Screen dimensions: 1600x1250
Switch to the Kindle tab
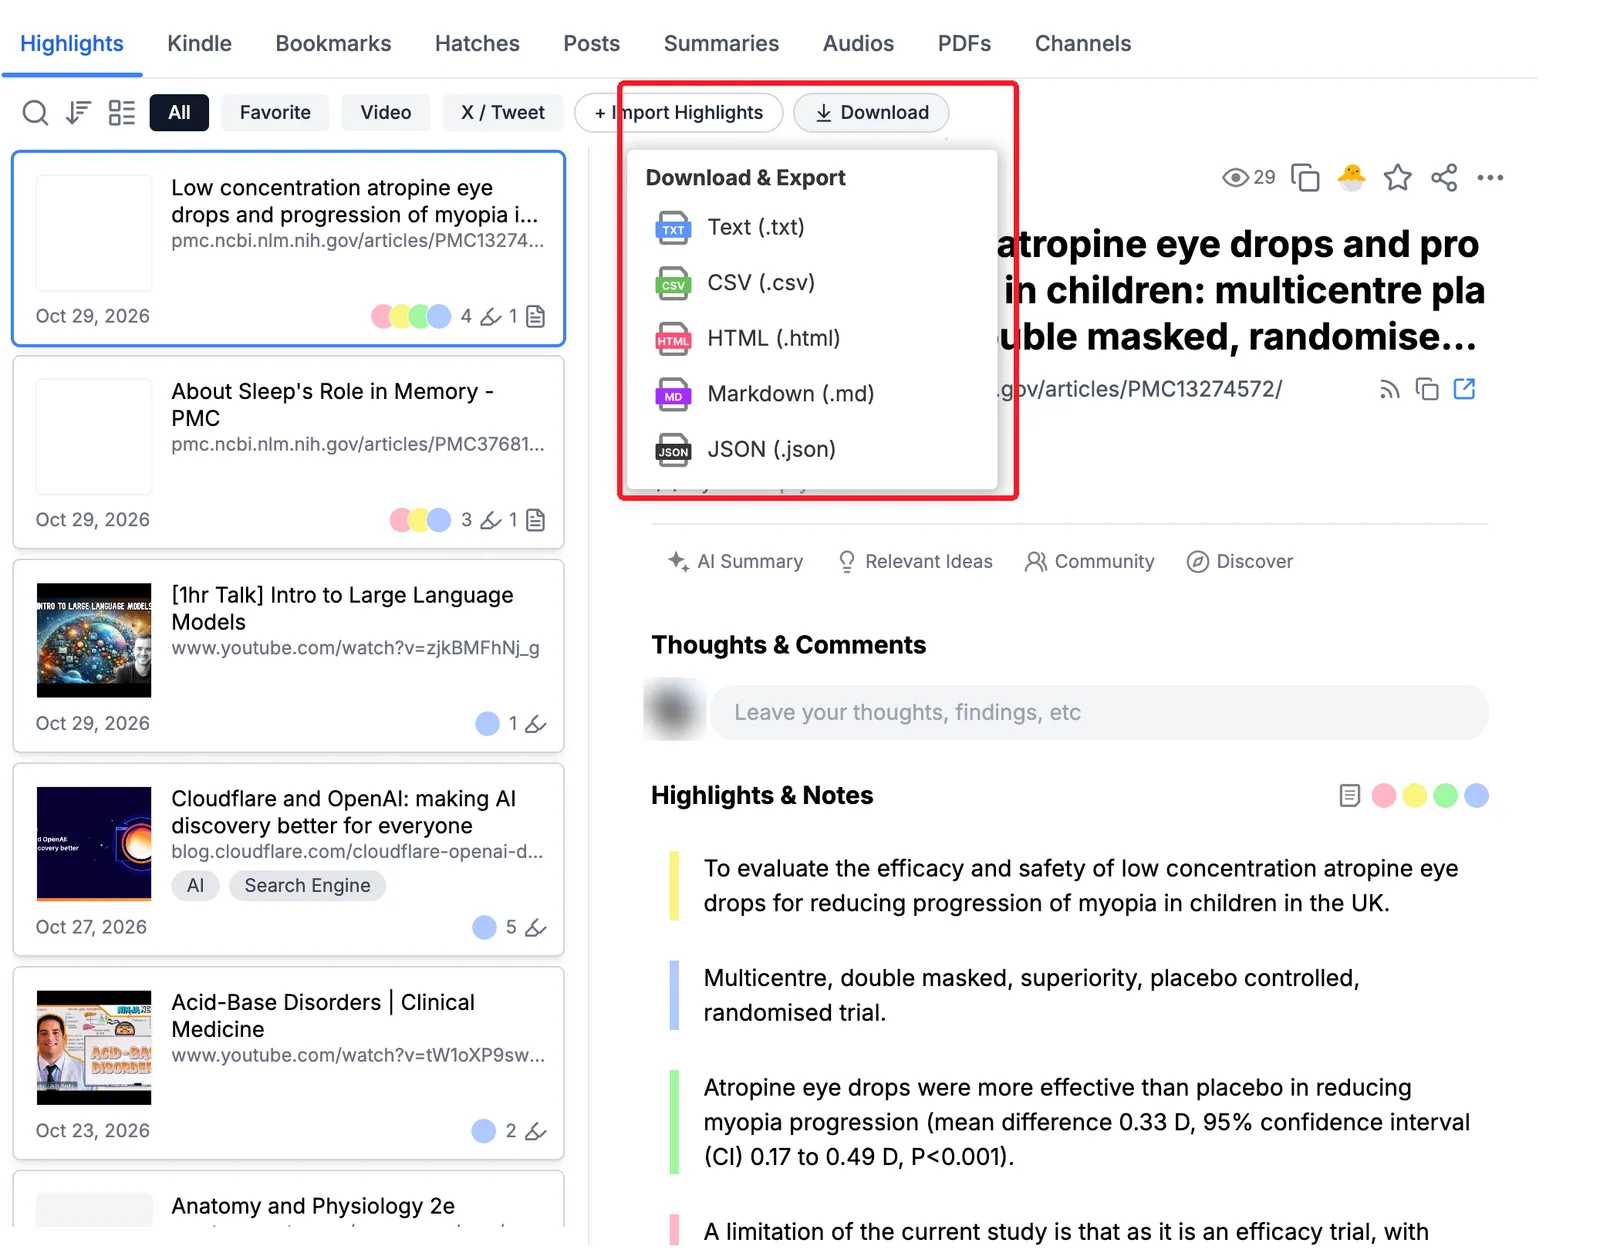[199, 44]
